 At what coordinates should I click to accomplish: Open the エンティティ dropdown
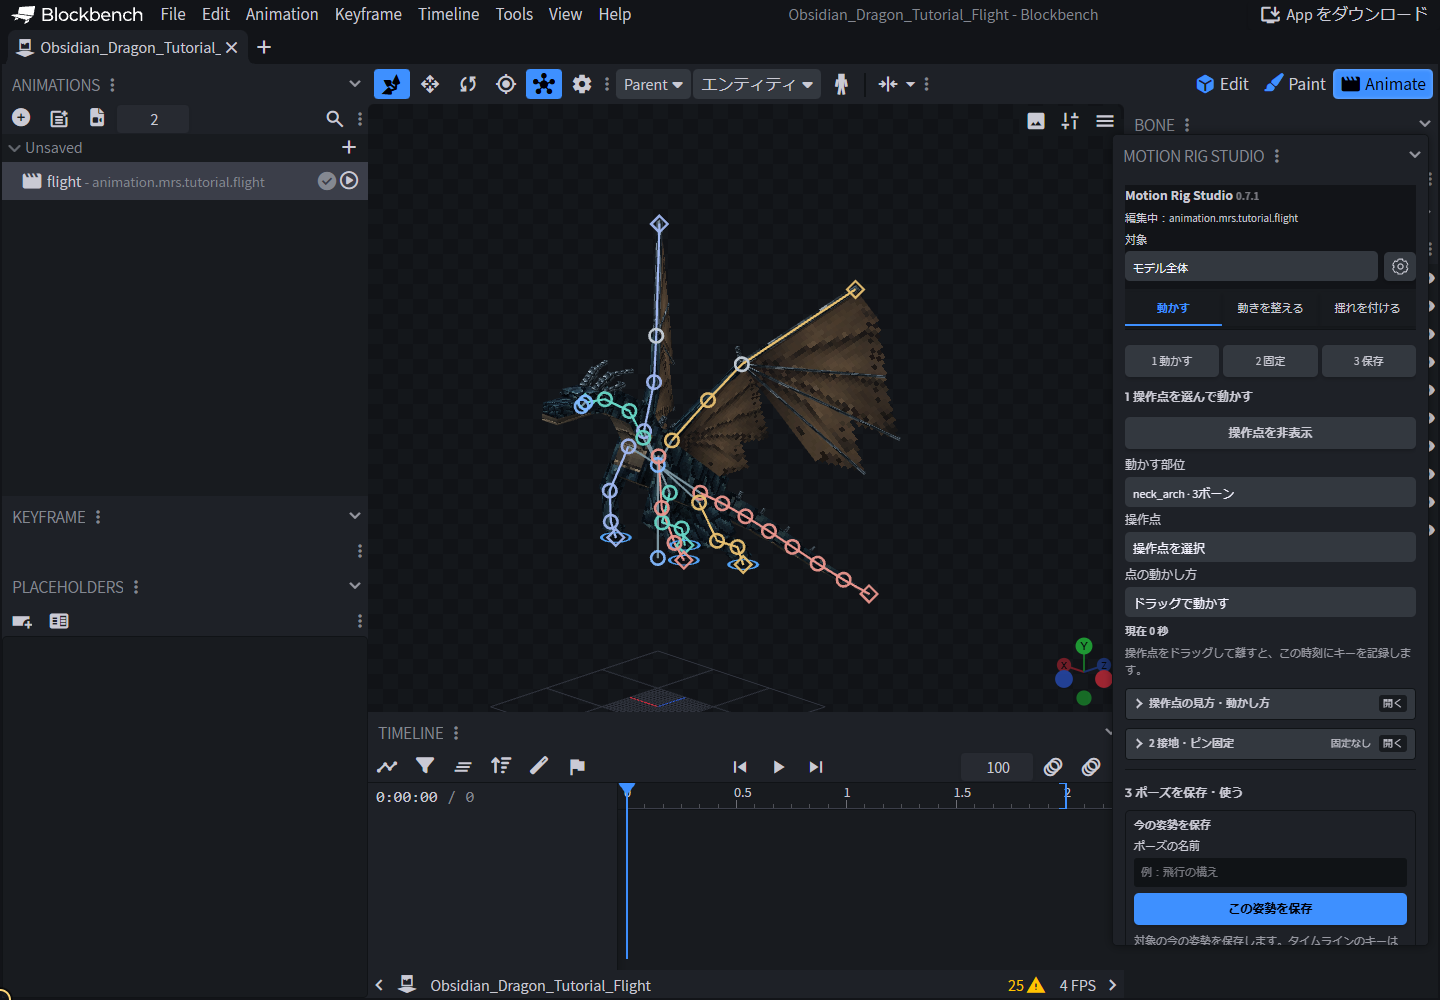click(757, 84)
